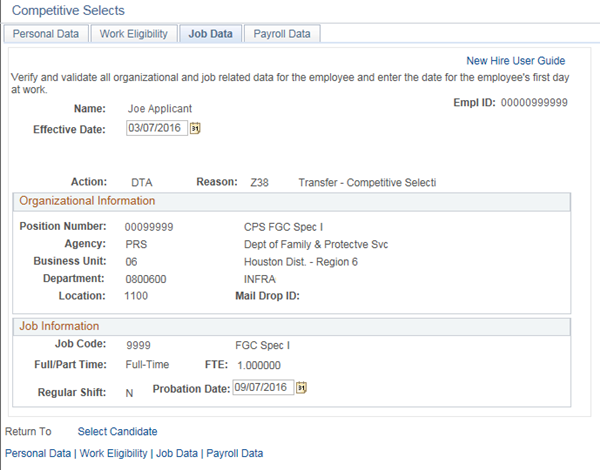600x470 pixels.
Task: Open the Effective Date calendar picker
Action: tap(196, 129)
